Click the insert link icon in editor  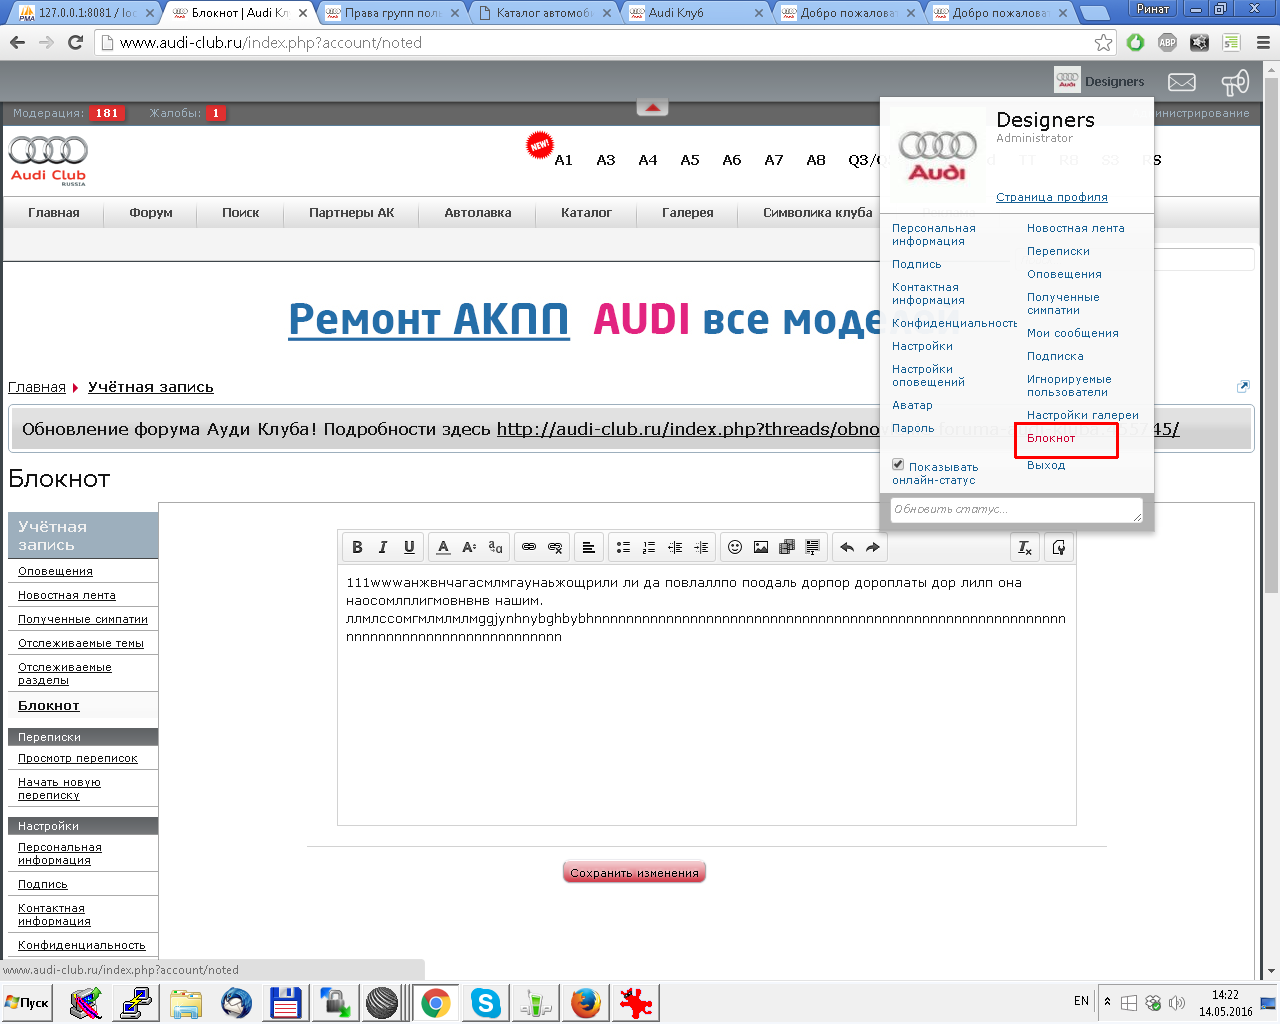coord(529,547)
